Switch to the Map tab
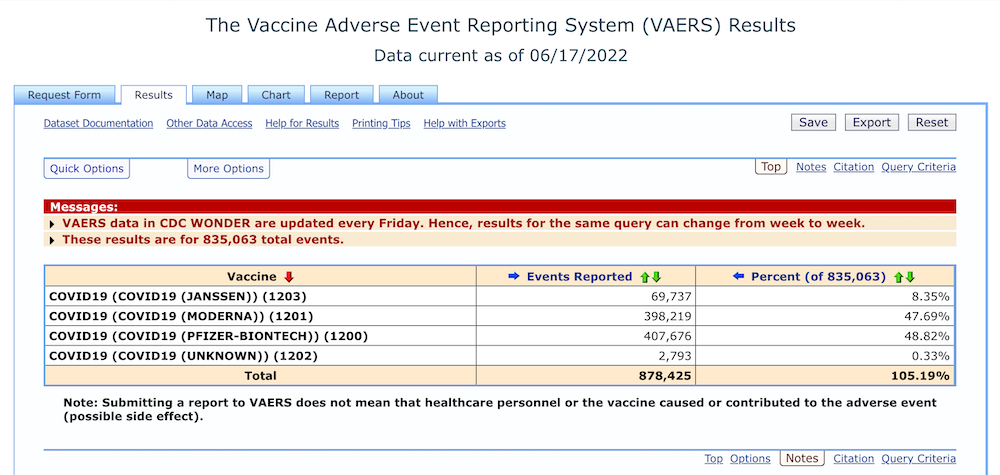 tap(217, 95)
